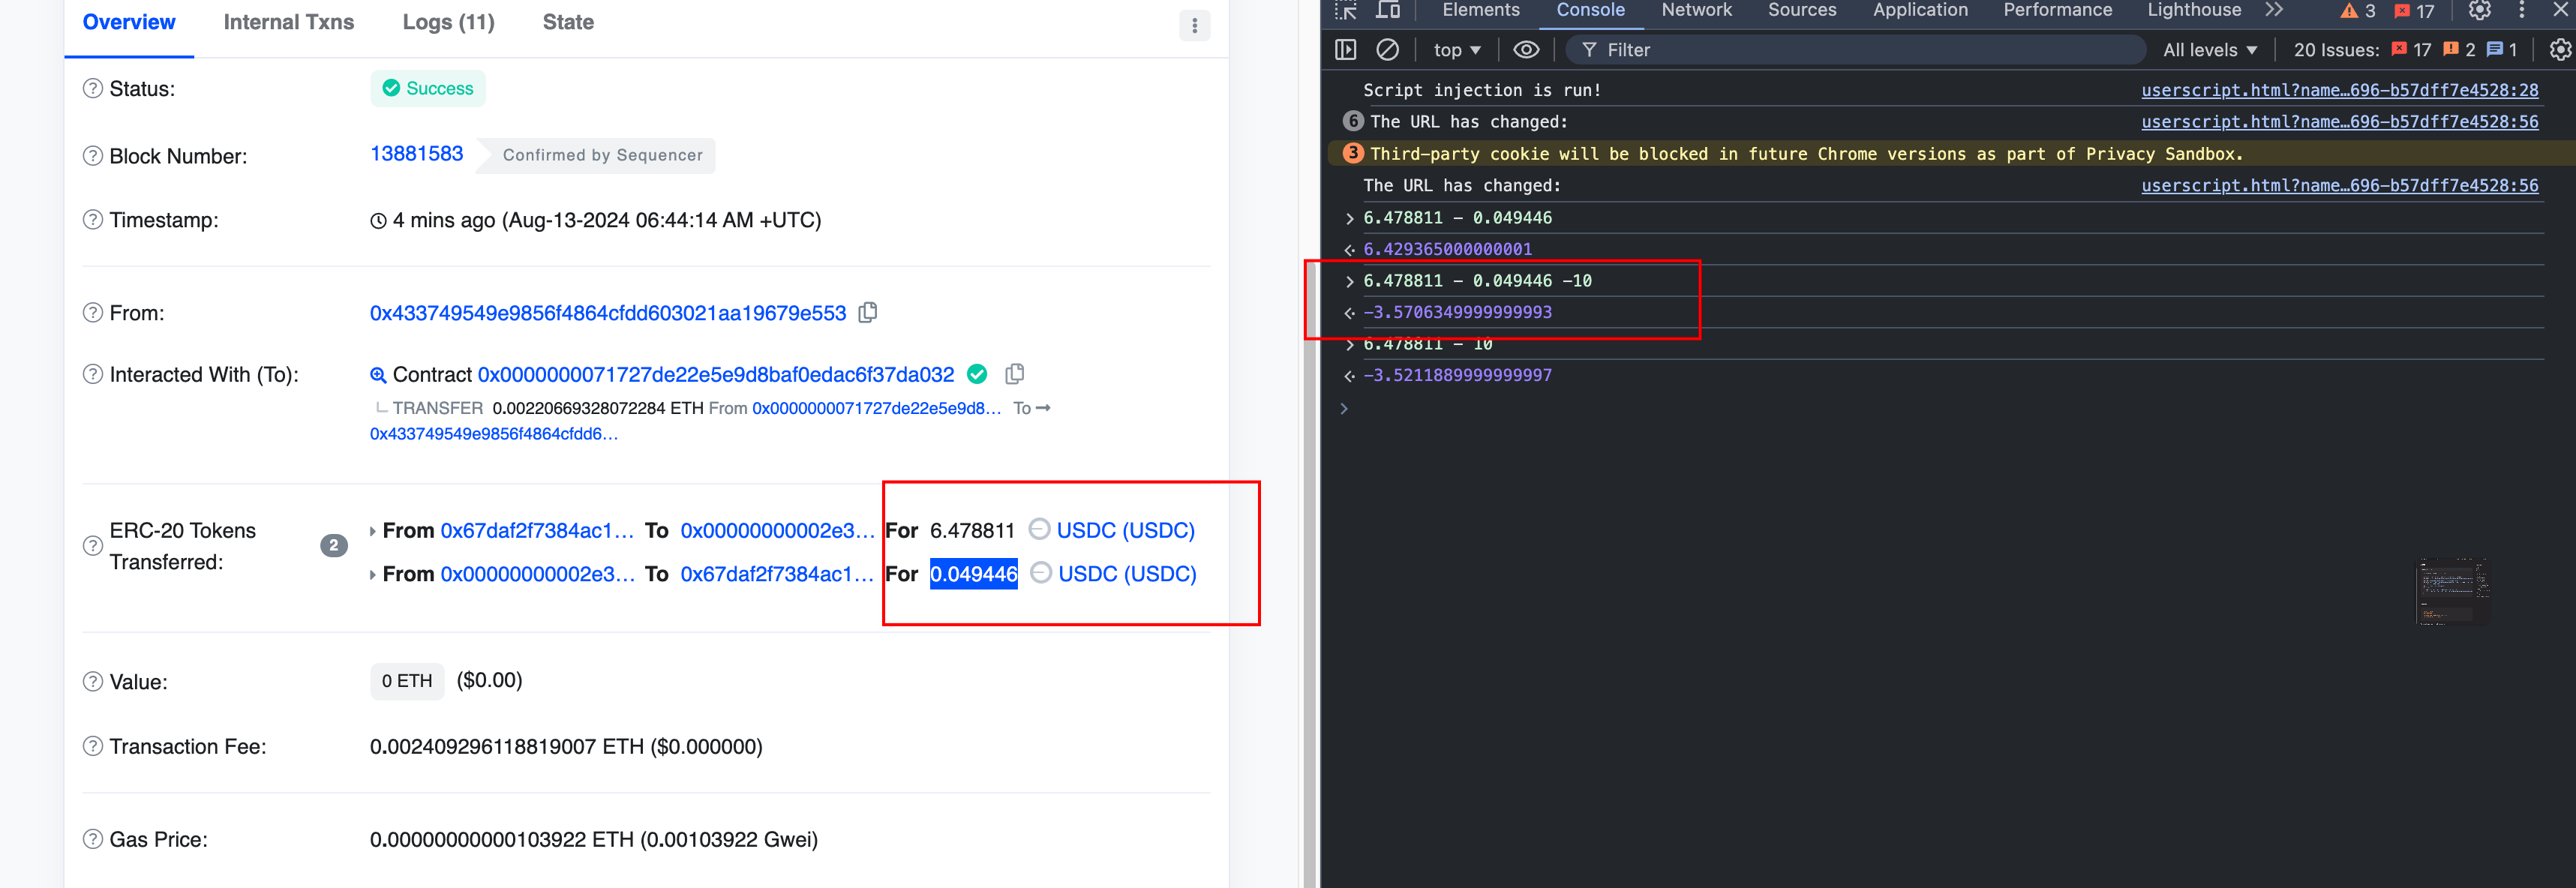Screen dimensions: 2576x888
Task: Switch to the Overview tab
Action: click(129, 22)
